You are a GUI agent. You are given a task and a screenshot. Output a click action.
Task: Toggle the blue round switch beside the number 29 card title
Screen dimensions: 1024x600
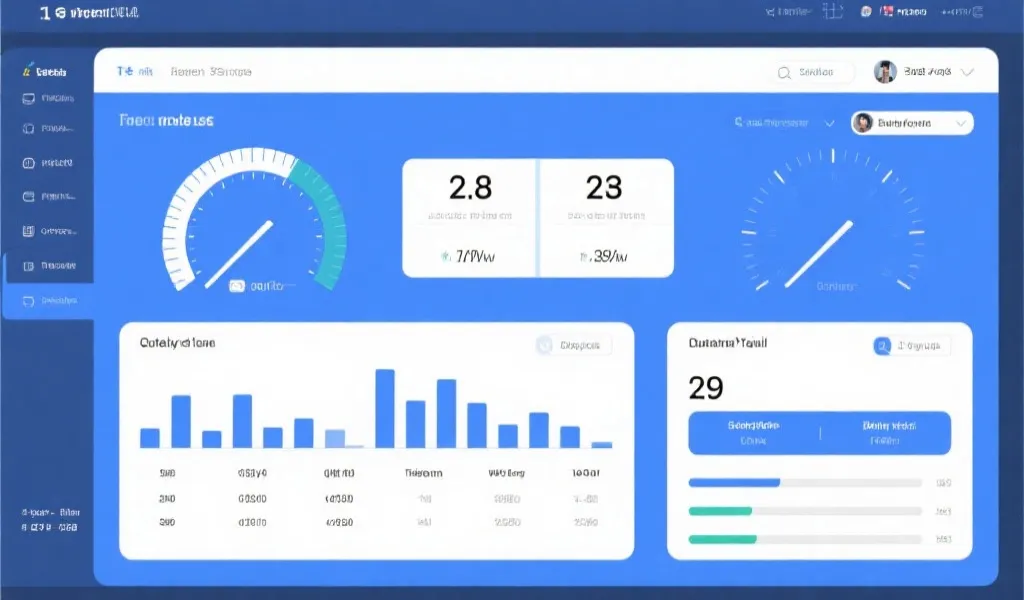pyautogui.click(x=882, y=346)
